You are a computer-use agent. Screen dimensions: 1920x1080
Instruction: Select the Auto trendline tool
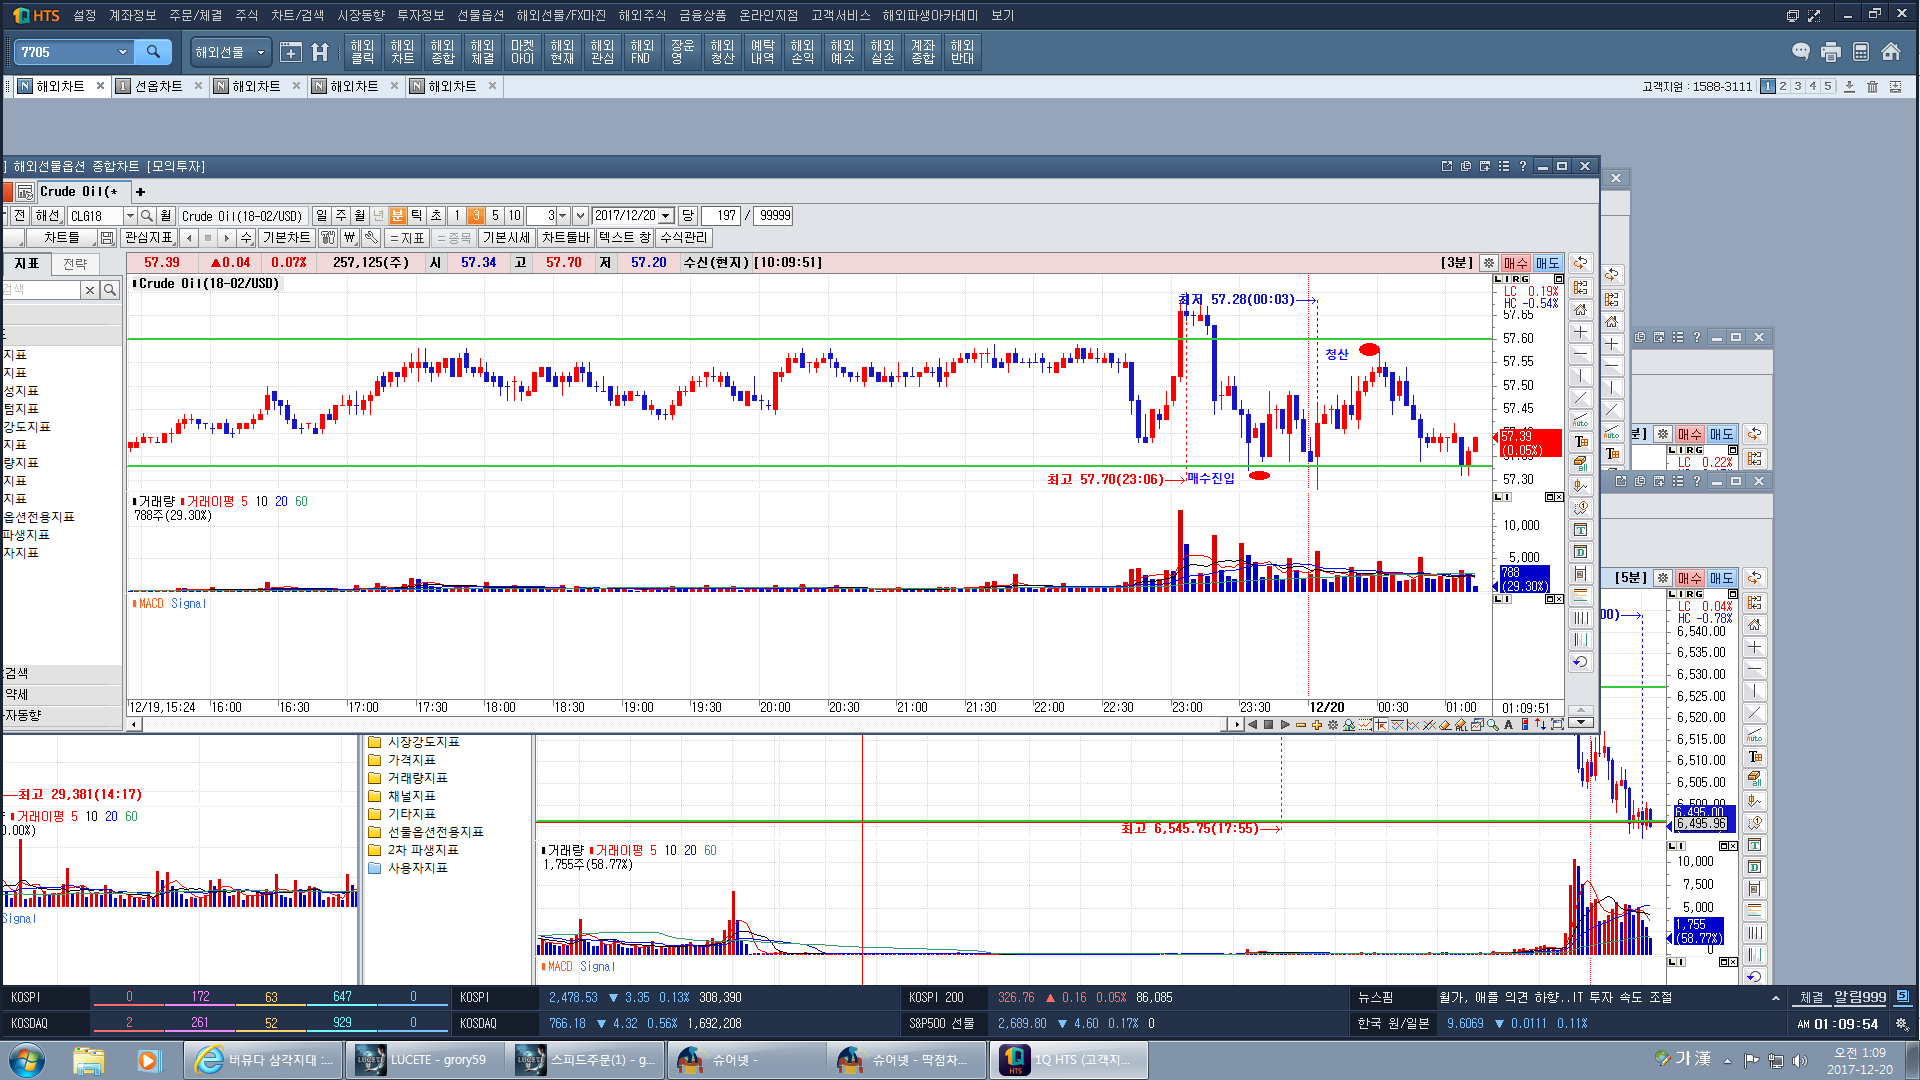click(x=1580, y=420)
